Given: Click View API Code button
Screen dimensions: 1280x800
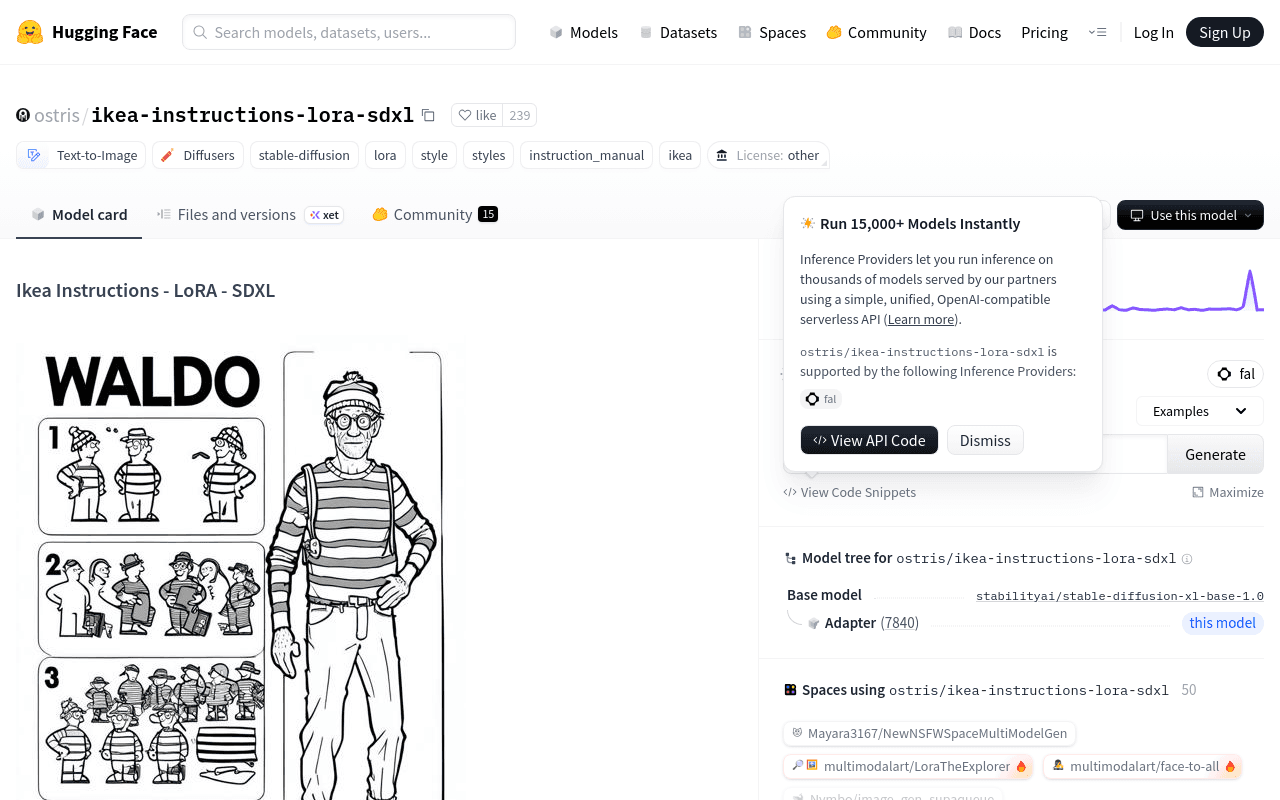Looking at the screenshot, I should (869, 440).
